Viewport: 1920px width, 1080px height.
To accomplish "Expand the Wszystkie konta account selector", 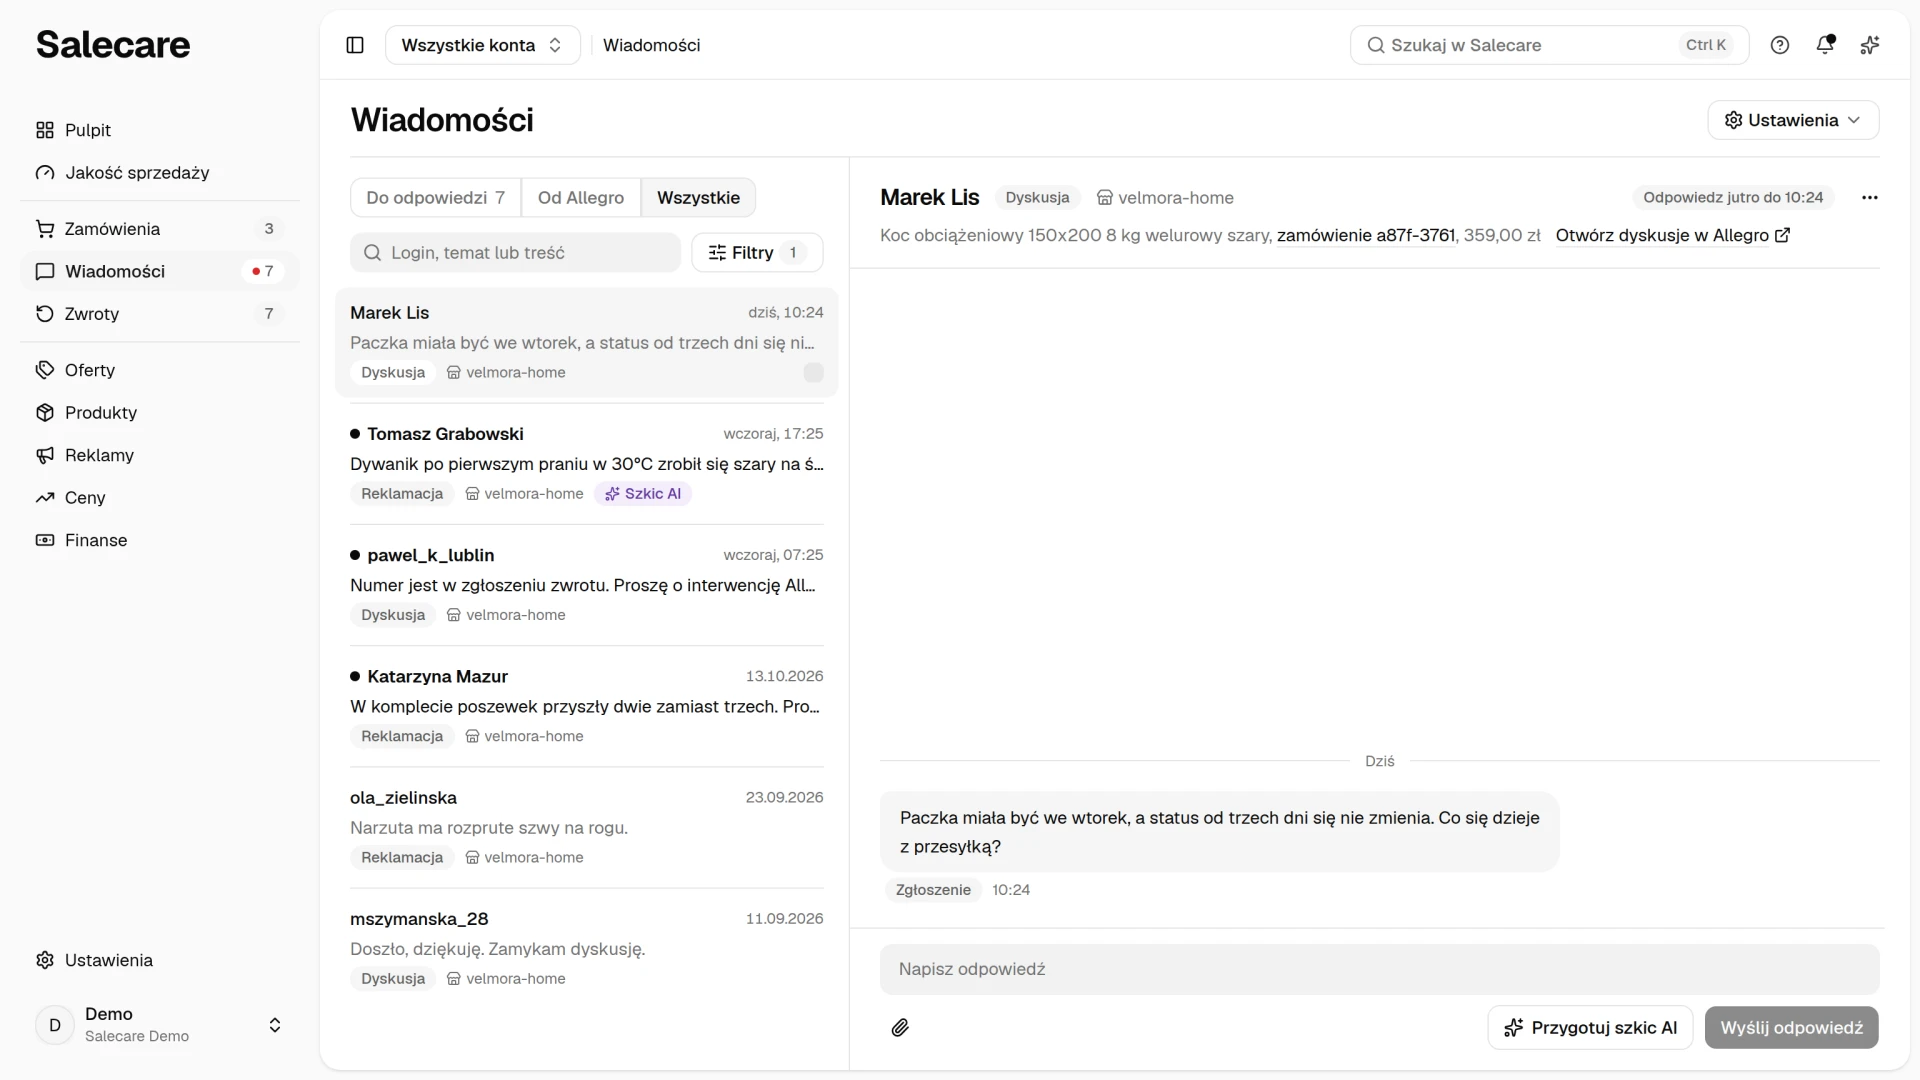I will (x=483, y=45).
